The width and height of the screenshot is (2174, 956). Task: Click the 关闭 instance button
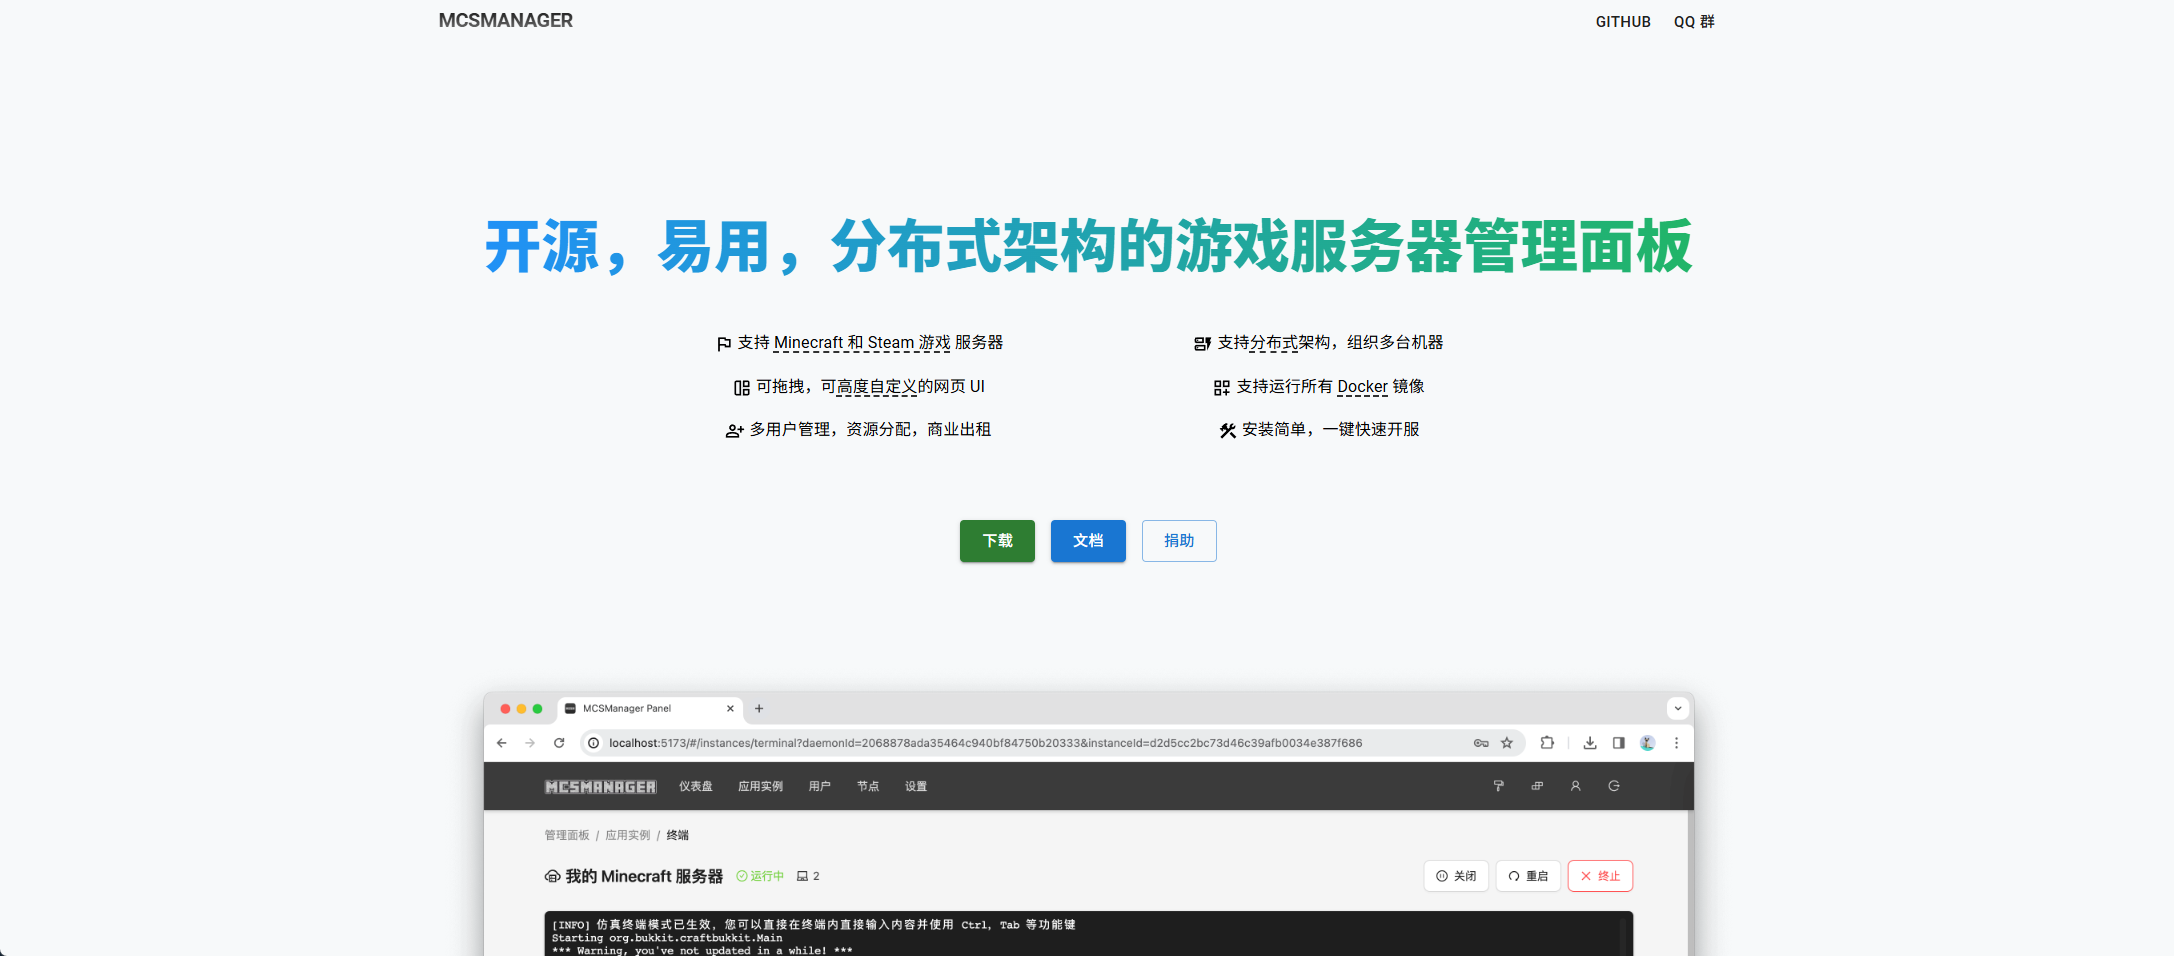(x=1456, y=876)
